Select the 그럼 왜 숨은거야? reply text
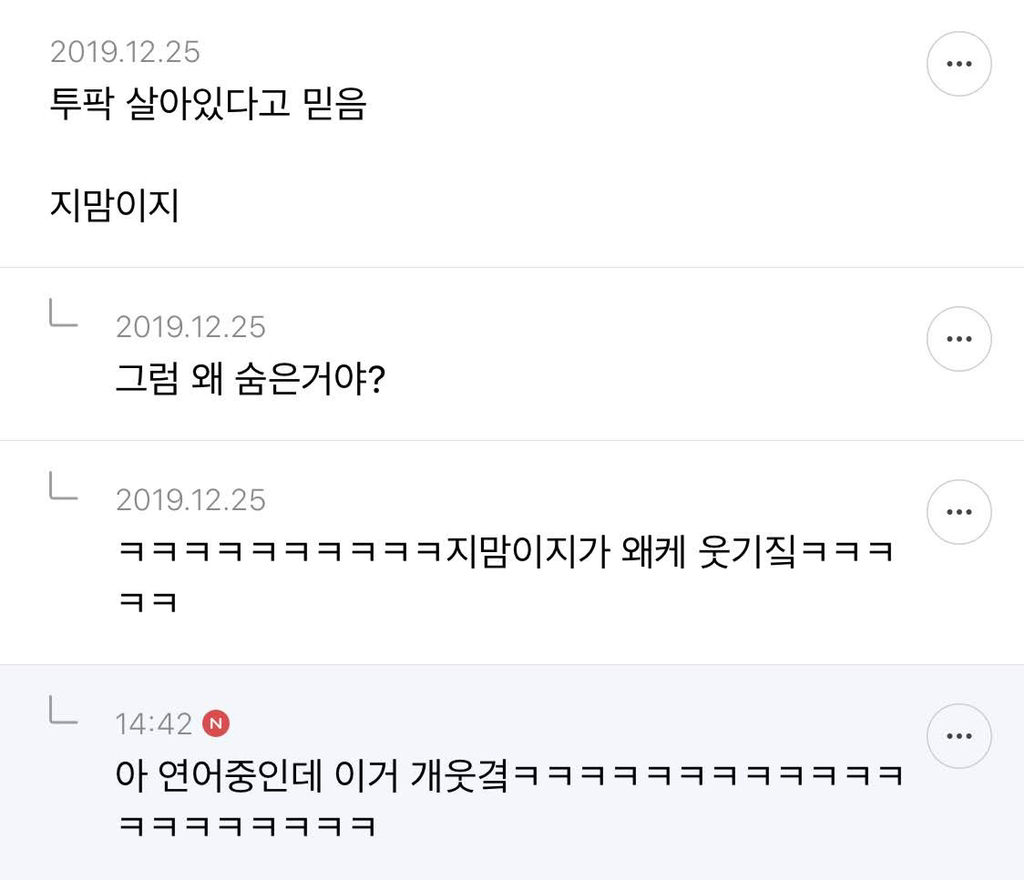This screenshot has width=1024, height=880. pyautogui.click(x=251, y=379)
